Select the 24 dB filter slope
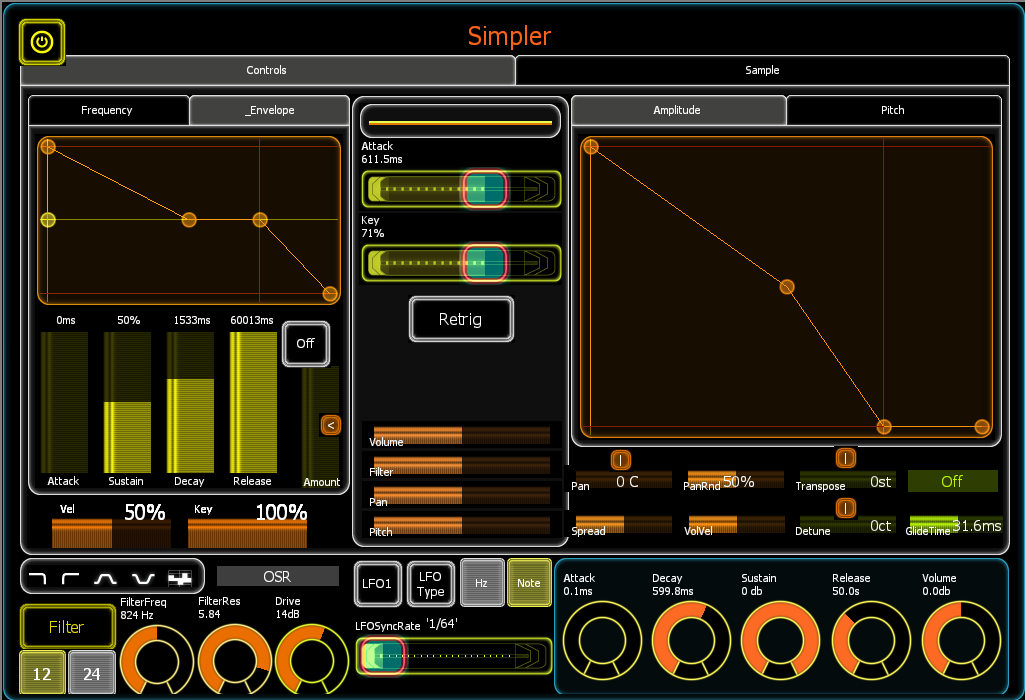Screen dimensions: 1025x700 click(92, 673)
